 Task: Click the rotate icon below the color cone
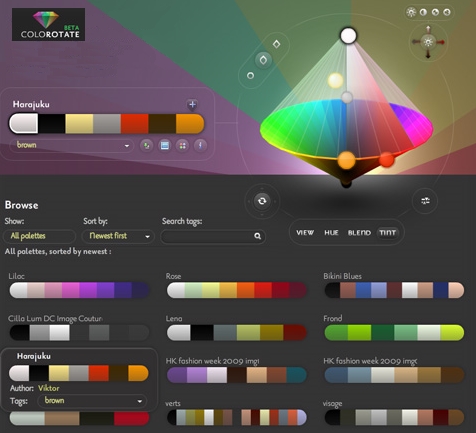point(262,201)
